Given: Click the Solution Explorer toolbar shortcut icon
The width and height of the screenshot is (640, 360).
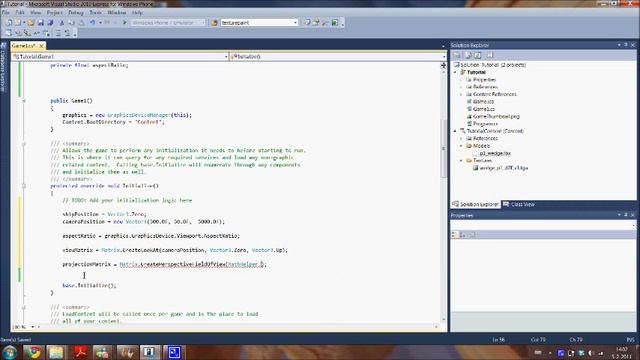Looking at the screenshot, I should (307, 23).
